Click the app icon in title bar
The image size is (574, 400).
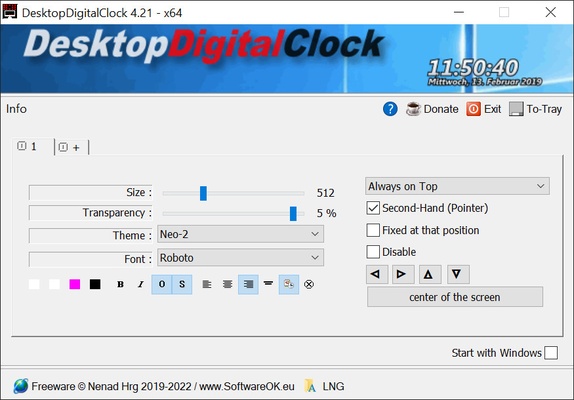pyautogui.click(x=10, y=12)
